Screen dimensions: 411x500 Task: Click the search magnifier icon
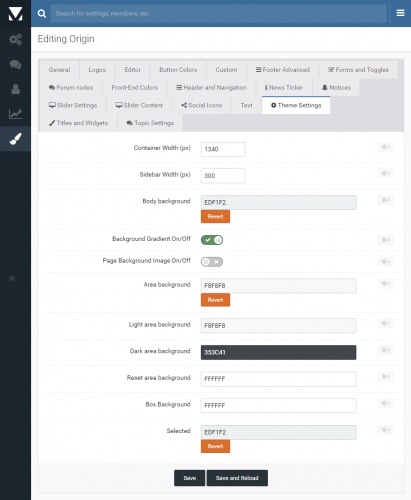(x=42, y=13)
